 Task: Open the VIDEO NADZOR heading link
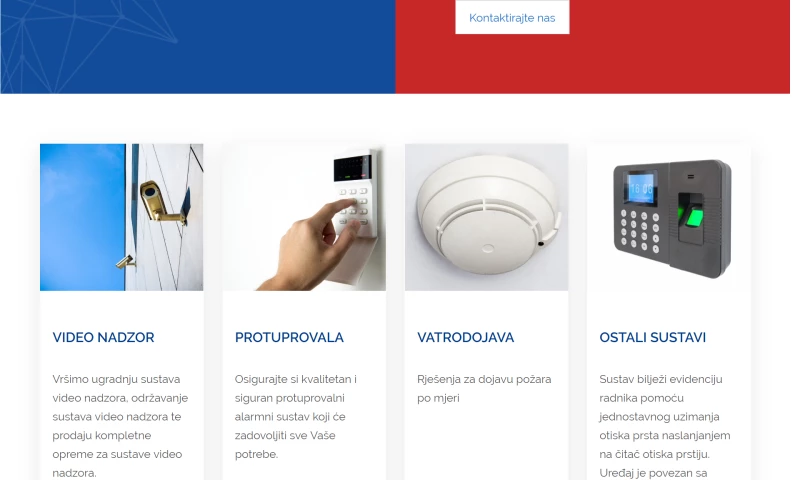coord(103,337)
